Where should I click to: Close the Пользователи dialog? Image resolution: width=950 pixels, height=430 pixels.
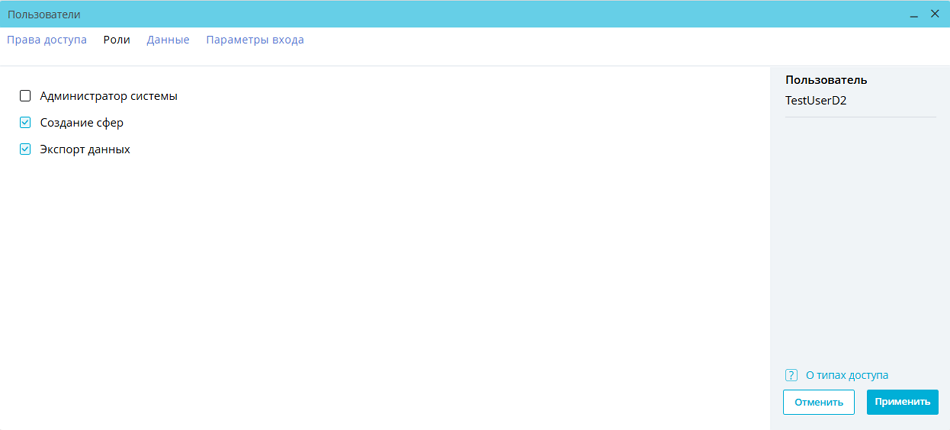(x=935, y=14)
